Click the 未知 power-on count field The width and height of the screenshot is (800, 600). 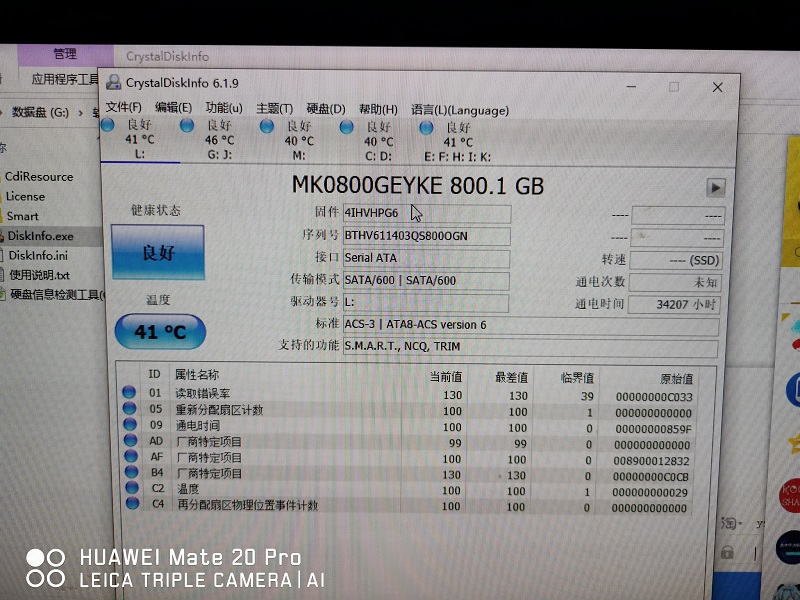click(x=675, y=282)
